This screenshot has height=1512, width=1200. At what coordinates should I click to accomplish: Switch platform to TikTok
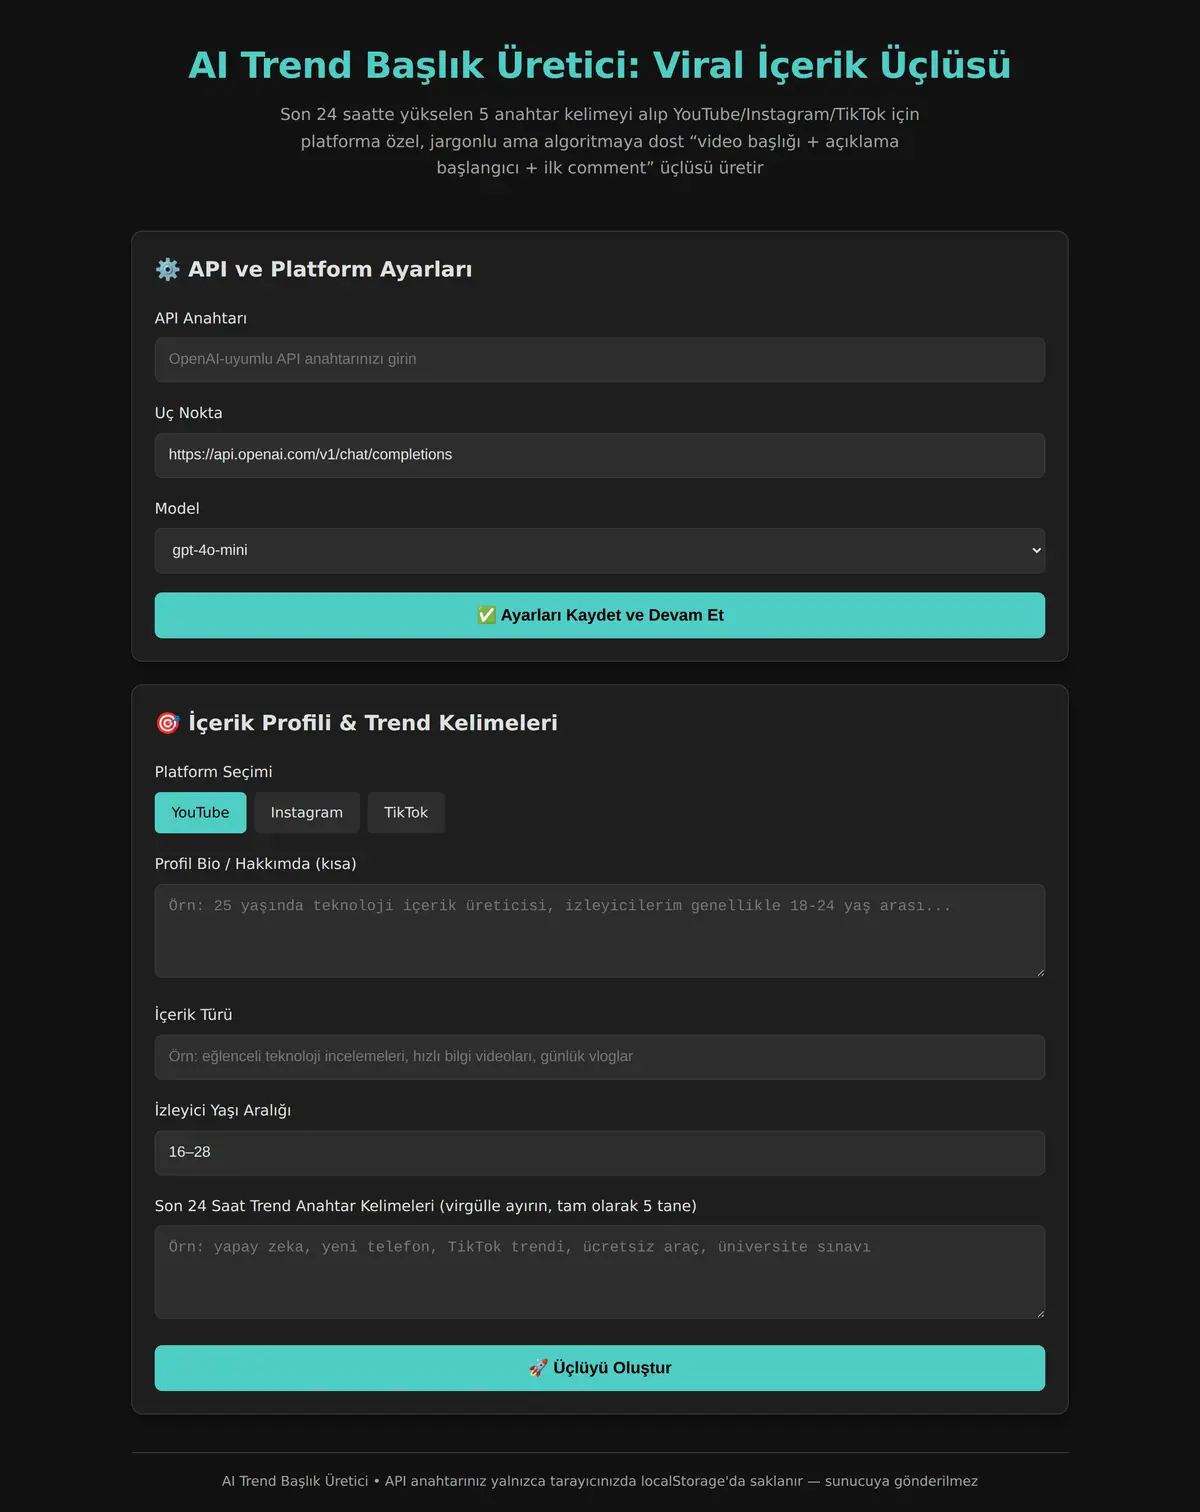pyautogui.click(x=406, y=813)
